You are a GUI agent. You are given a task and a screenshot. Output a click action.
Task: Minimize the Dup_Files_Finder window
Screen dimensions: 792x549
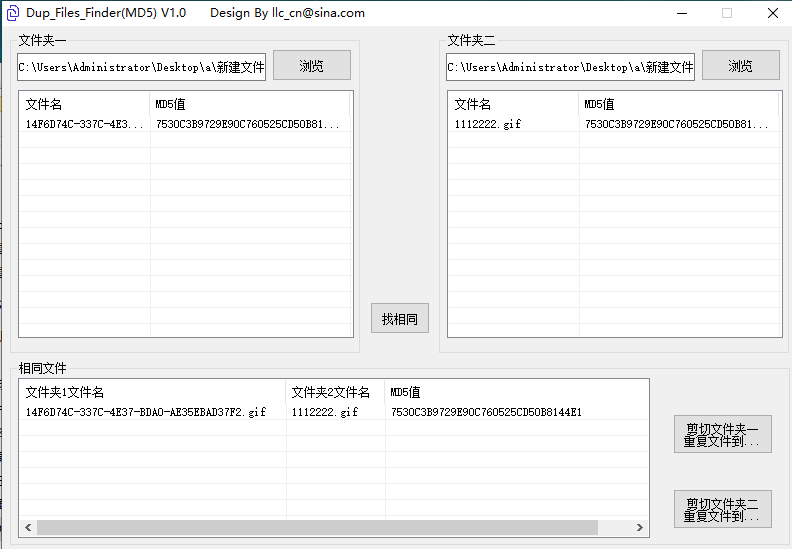tap(681, 13)
